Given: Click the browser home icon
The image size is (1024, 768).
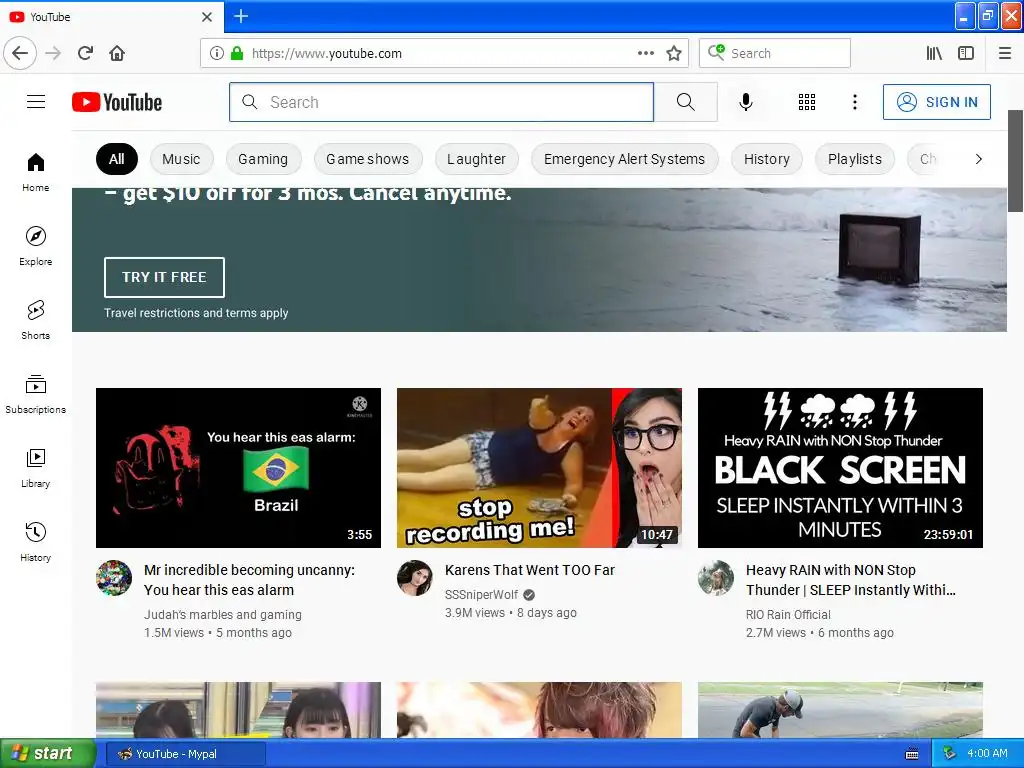Looking at the screenshot, I should click(x=117, y=53).
